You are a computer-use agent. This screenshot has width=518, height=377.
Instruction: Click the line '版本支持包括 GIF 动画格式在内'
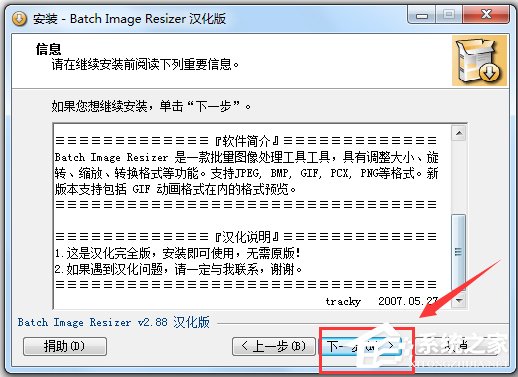(176, 189)
